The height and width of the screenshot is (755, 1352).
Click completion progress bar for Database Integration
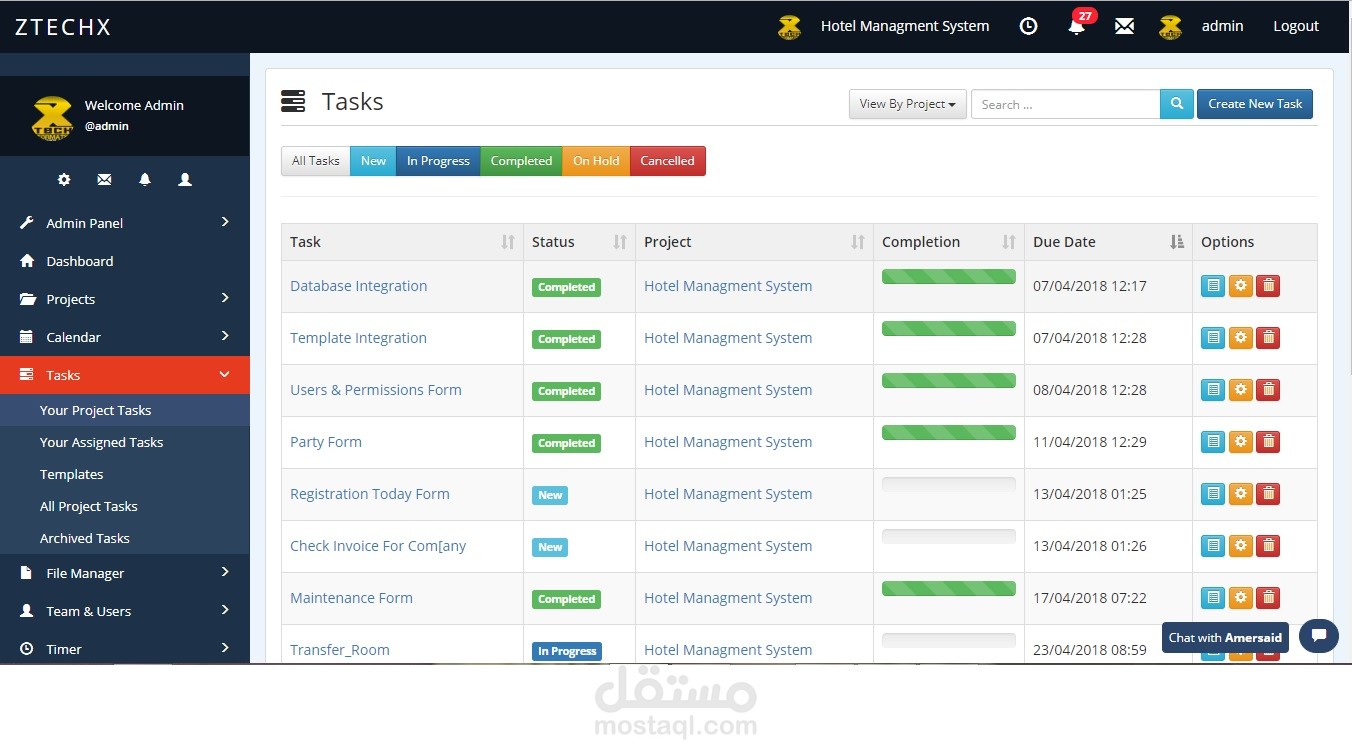click(949, 277)
